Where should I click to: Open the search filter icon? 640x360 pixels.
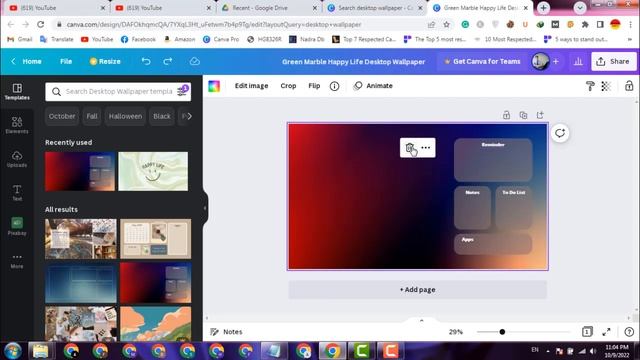[182, 91]
